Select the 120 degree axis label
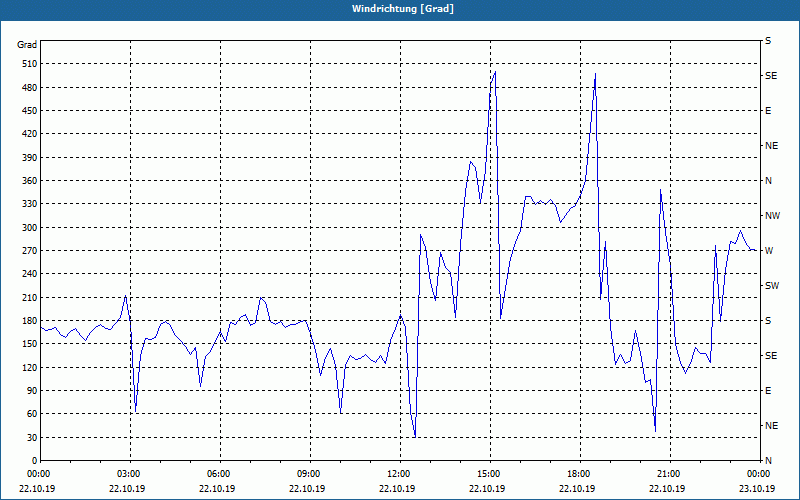Screen dimensions: 800x500 coord(30,367)
